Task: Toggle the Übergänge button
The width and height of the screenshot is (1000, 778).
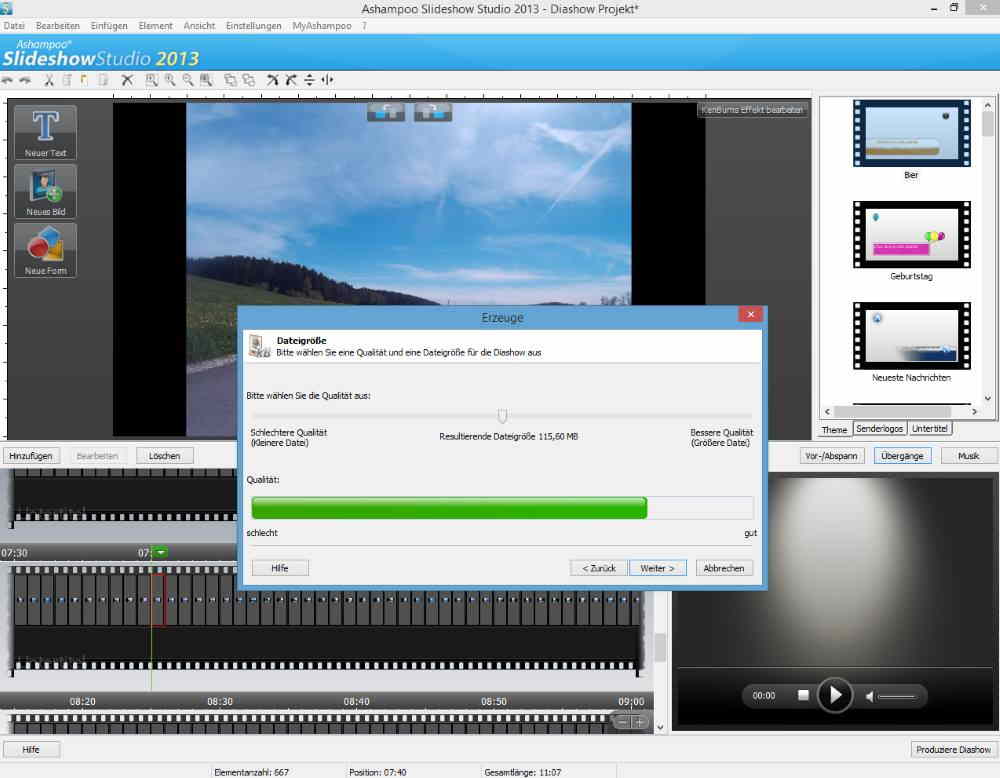Action: pyautogui.click(x=902, y=456)
